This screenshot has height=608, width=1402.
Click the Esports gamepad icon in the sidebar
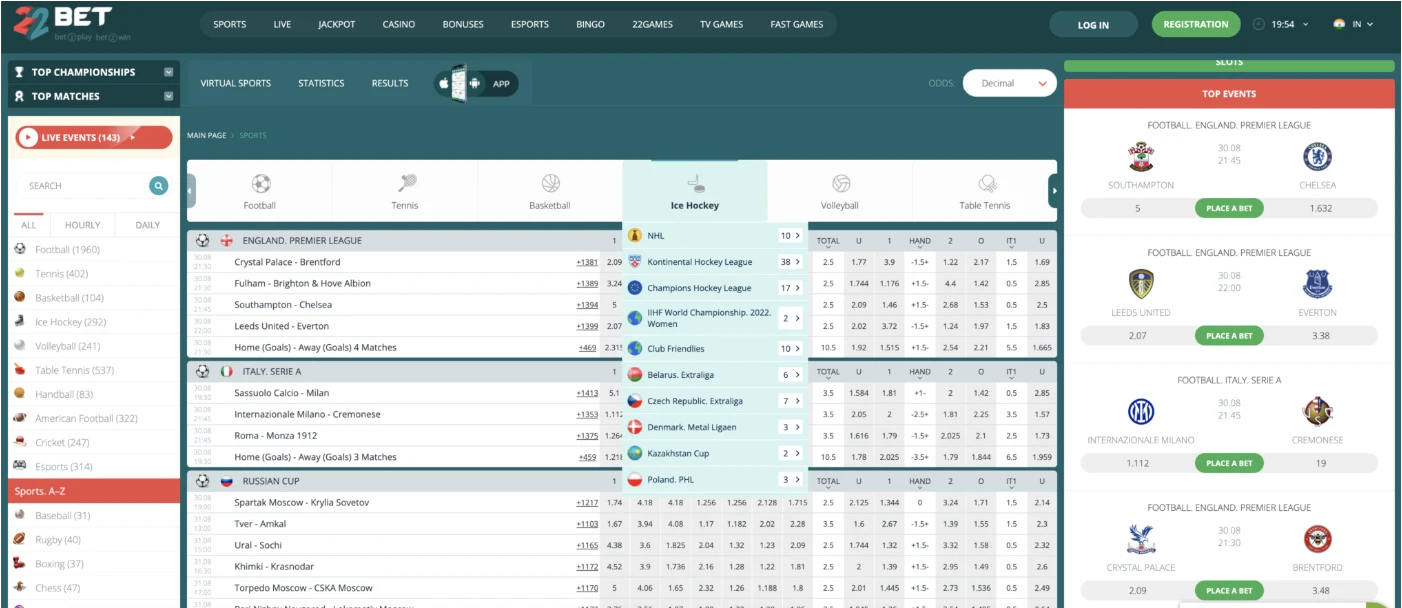(x=20, y=466)
